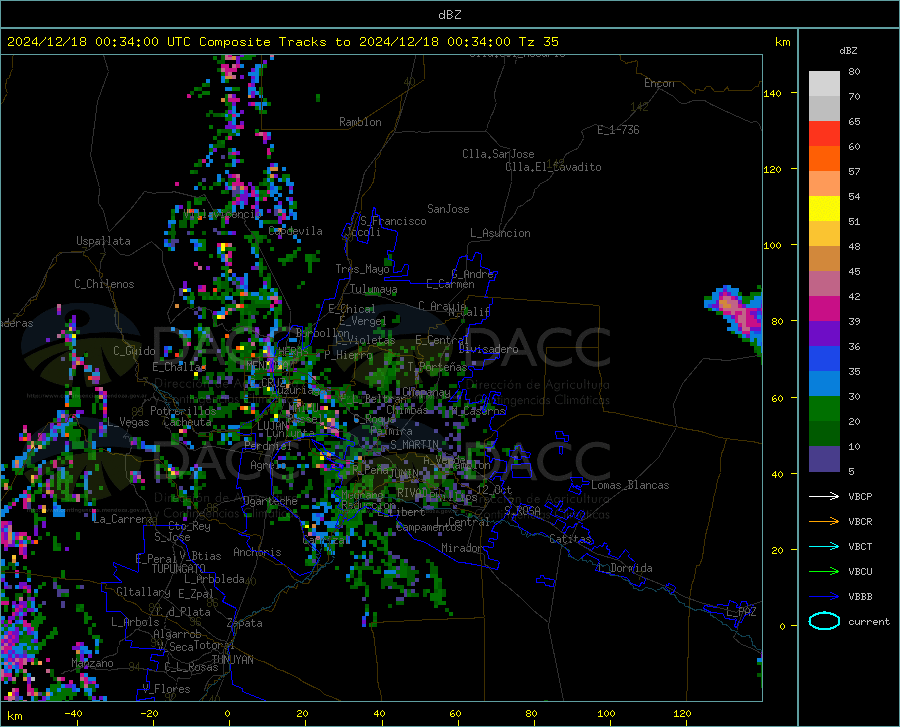Viewport: 900px width, 727px height.
Task: Select the light gray swatch below 80 dBZ
Action: pos(824,83)
